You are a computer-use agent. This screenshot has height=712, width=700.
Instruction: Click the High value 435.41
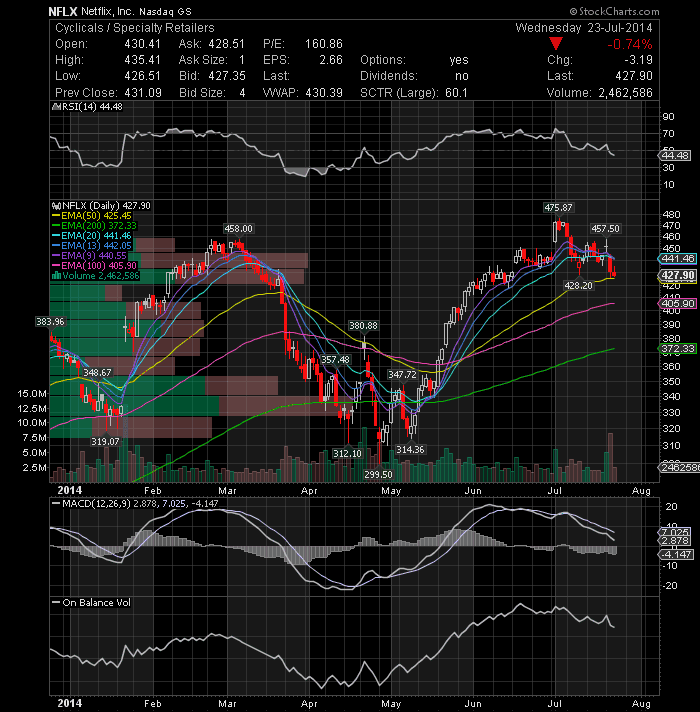click(x=142, y=60)
